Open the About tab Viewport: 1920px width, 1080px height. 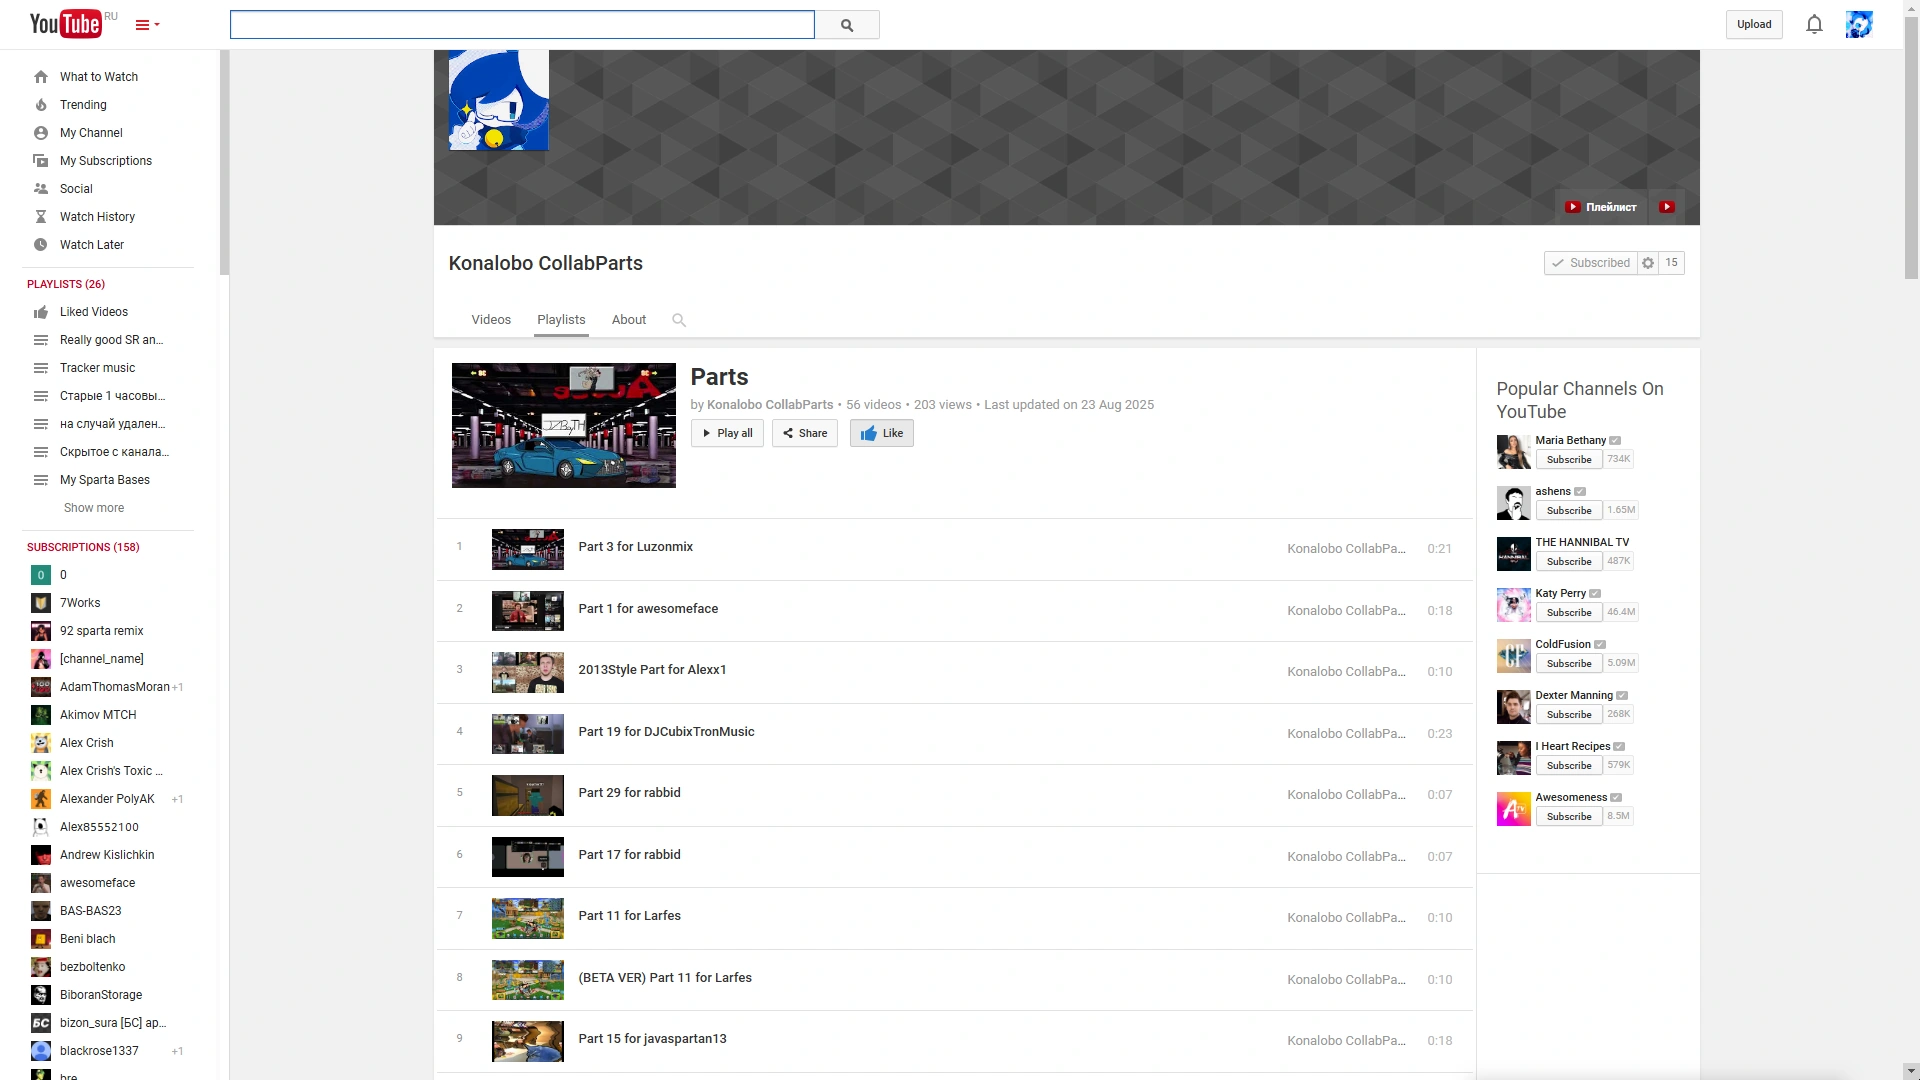coord(628,320)
